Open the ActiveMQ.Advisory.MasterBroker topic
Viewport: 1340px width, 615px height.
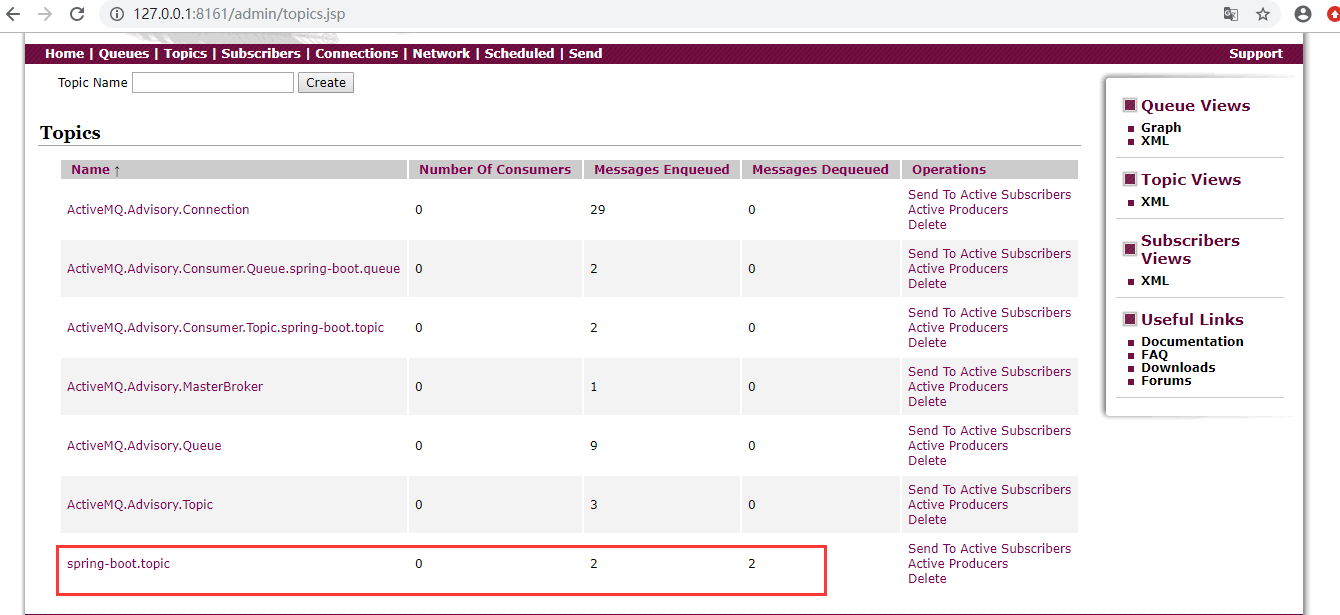tap(165, 387)
